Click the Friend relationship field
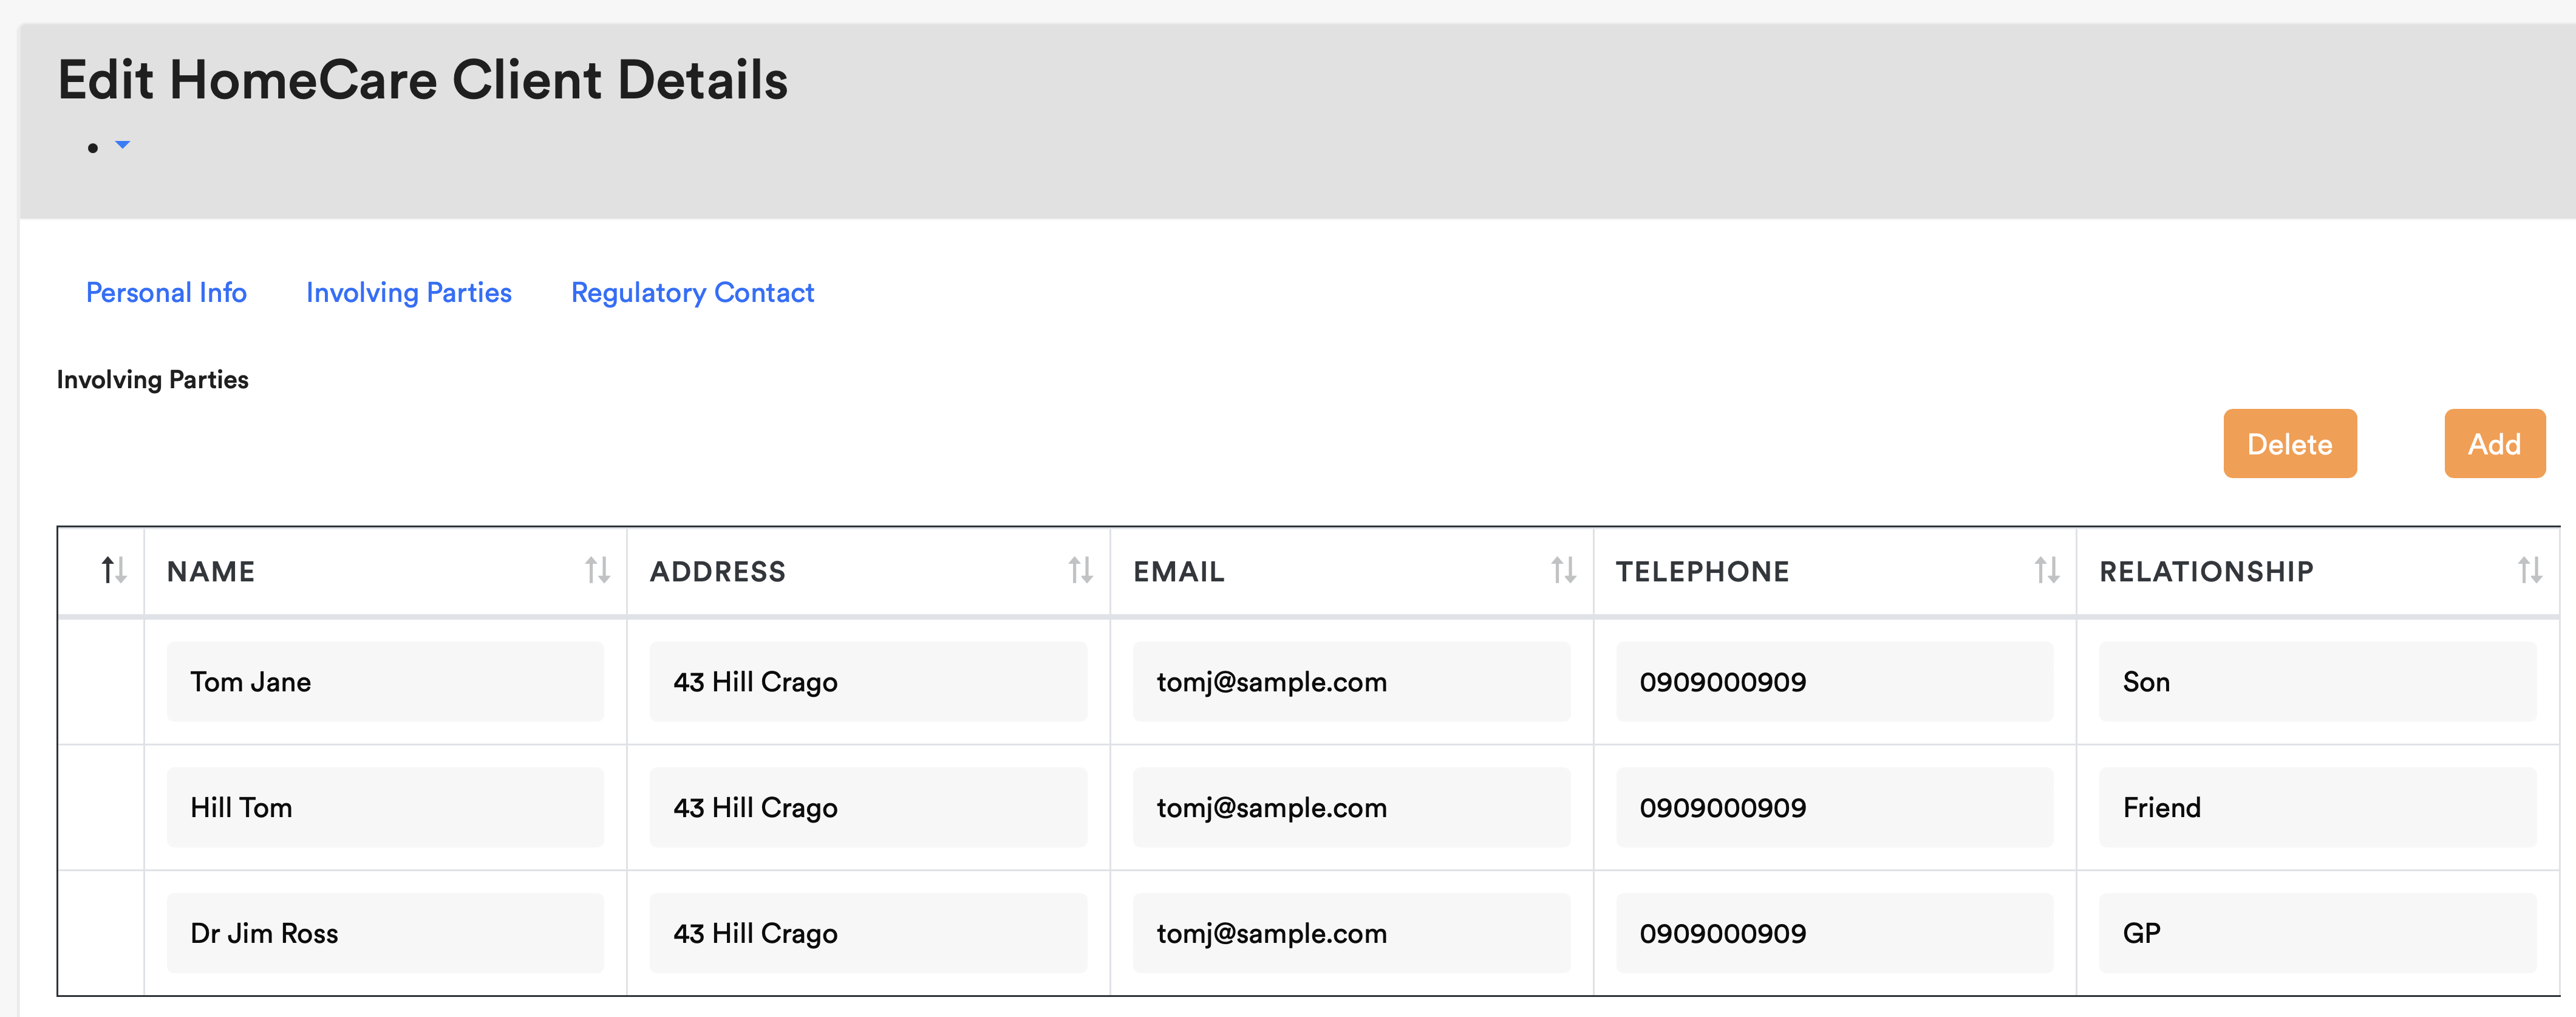 click(x=2316, y=807)
